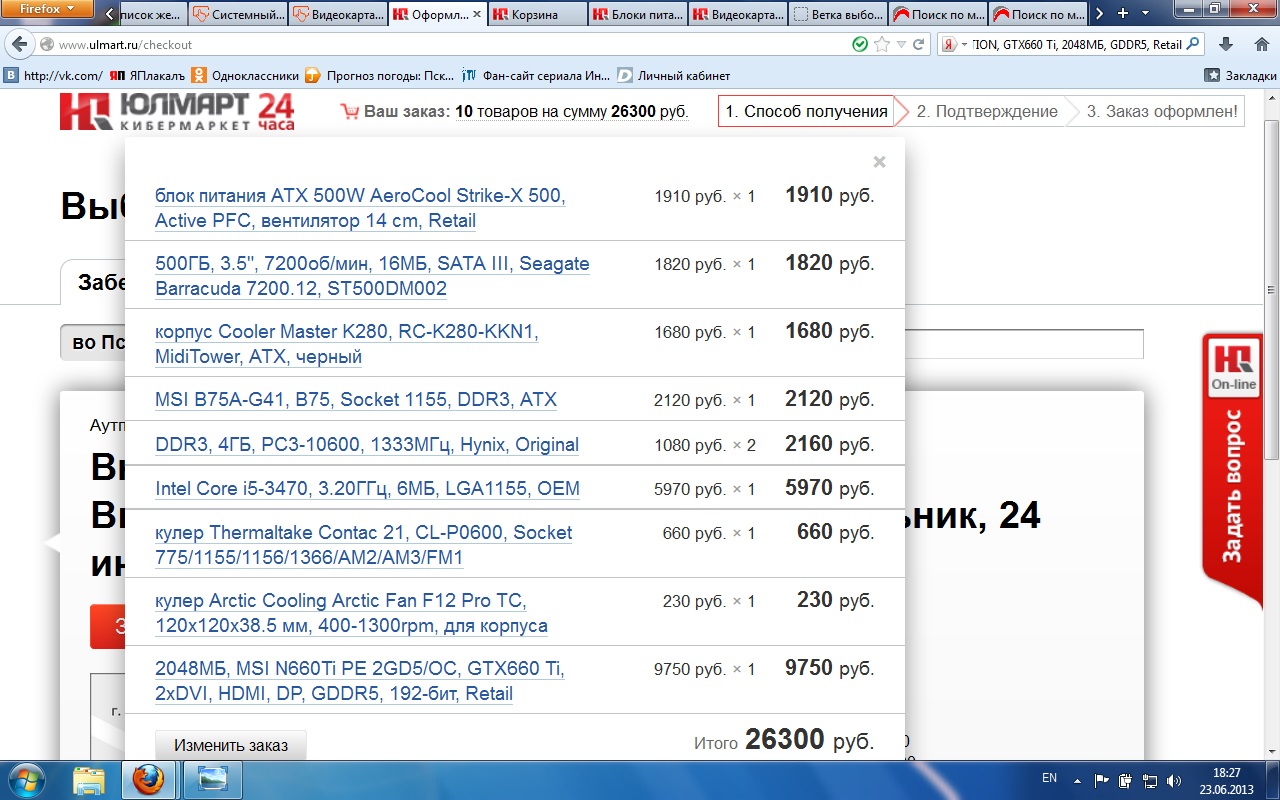Open the Cooler Master K280 case link
Image resolution: width=1280 pixels, height=800 pixels.
click(x=346, y=344)
